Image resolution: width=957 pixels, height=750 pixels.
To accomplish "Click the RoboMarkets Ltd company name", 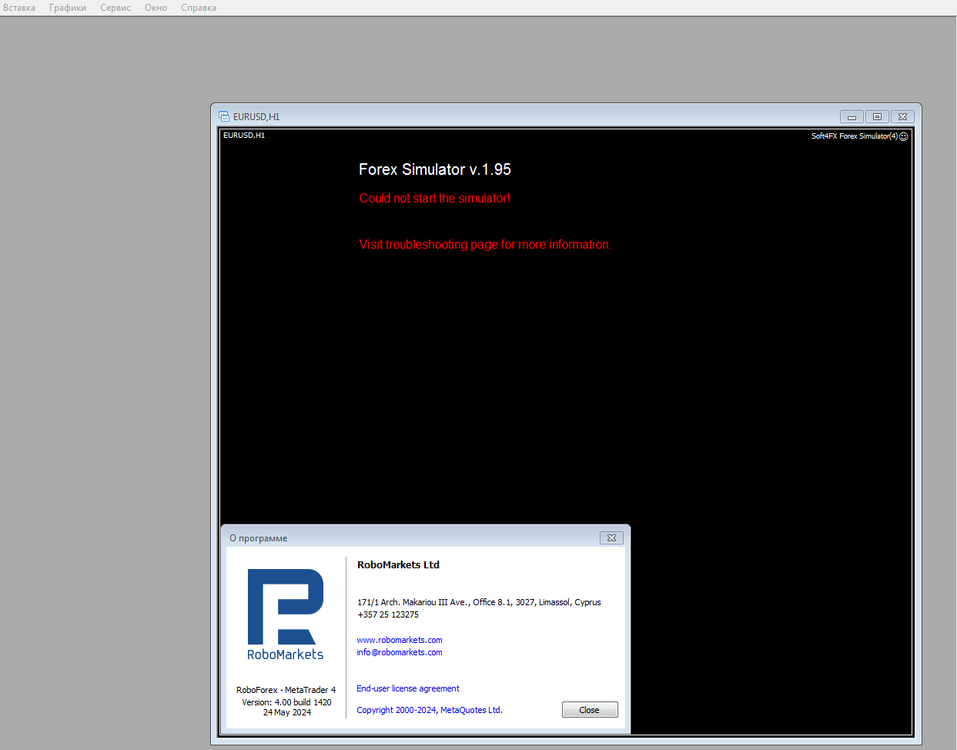I will [398, 564].
